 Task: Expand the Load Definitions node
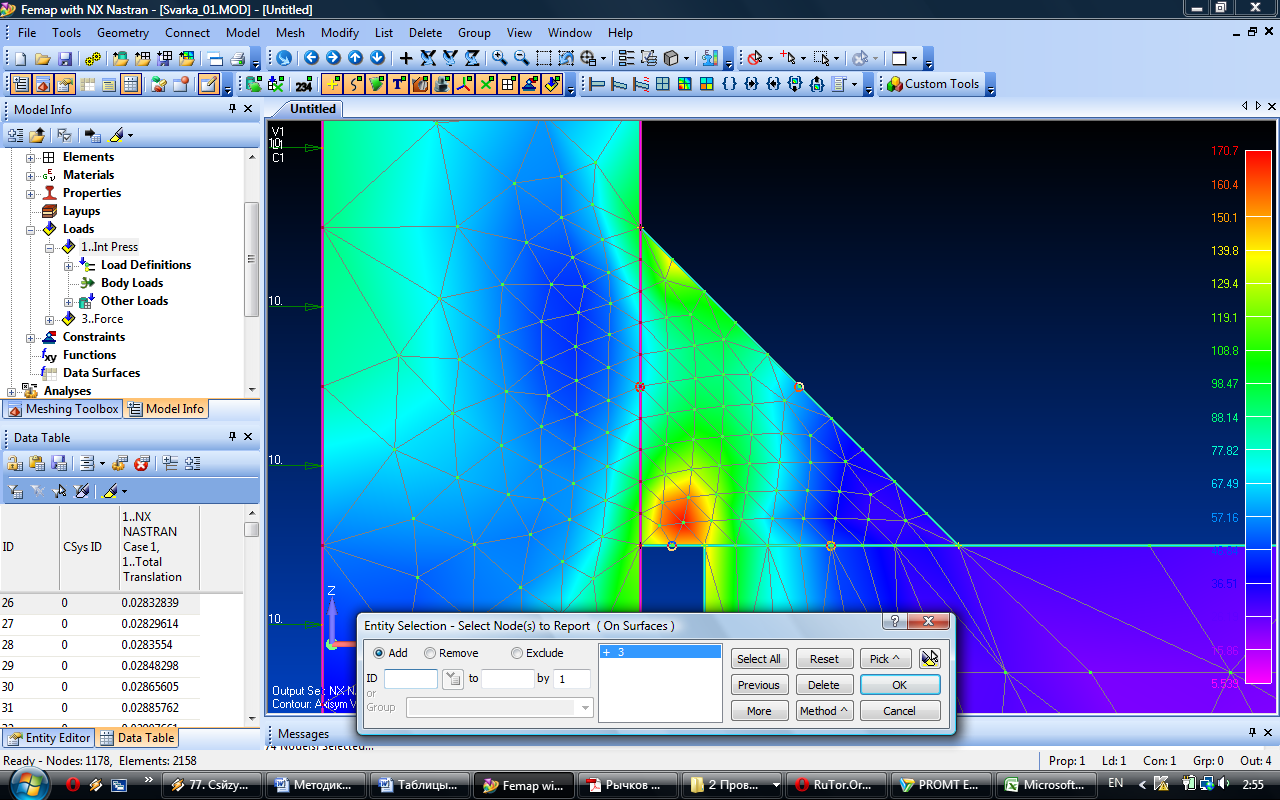pos(68,266)
